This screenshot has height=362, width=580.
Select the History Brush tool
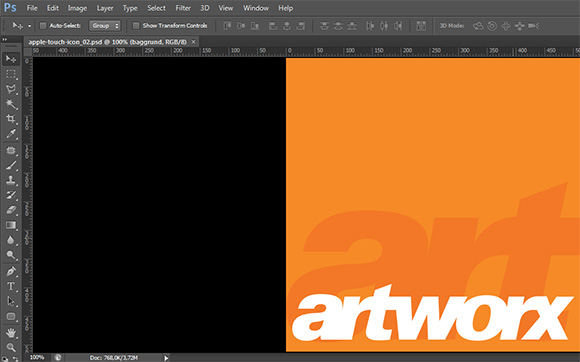tap(11, 195)
